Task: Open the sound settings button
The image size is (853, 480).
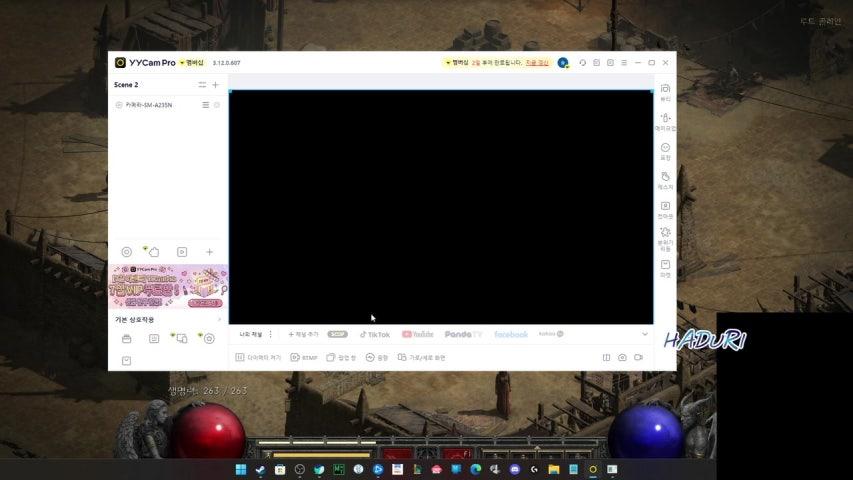Action: point(376,358)
